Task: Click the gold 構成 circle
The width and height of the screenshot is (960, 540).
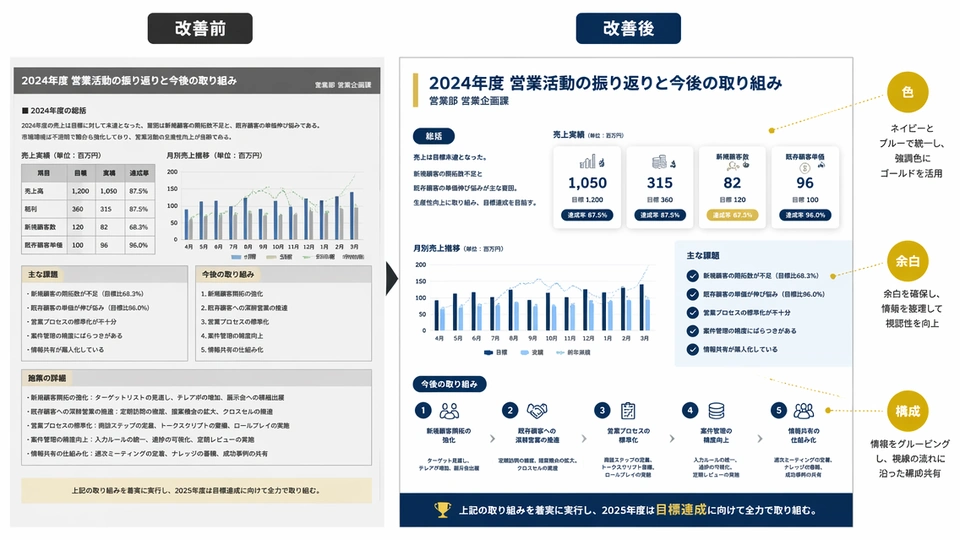Action: tap(907, 411)
